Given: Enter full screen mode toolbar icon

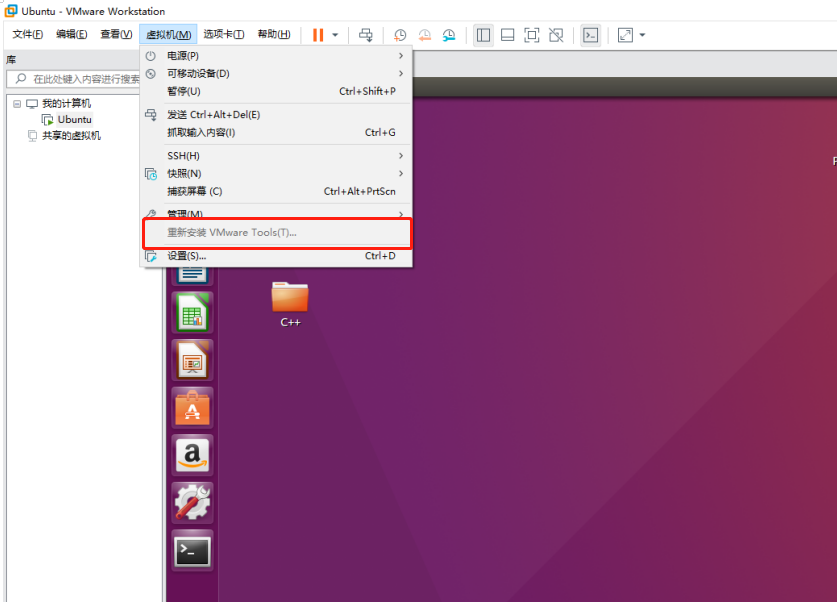Looking at the screenshot, I should (532, 35).
